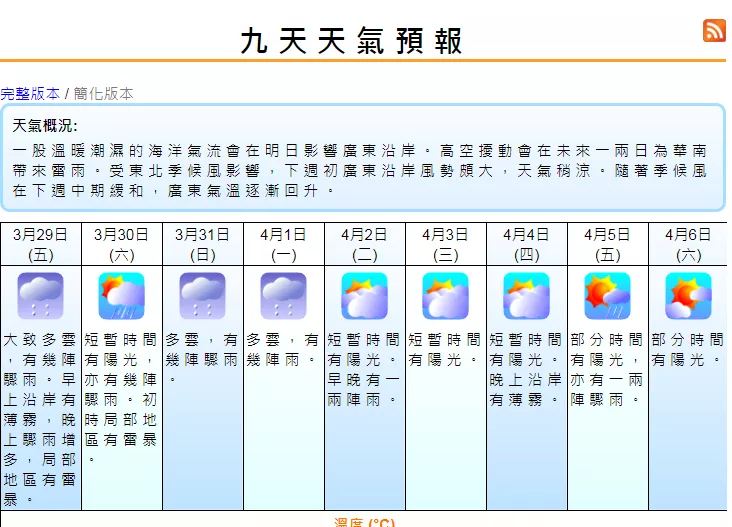Open the RSS feed icon

(x=714, y=30)
